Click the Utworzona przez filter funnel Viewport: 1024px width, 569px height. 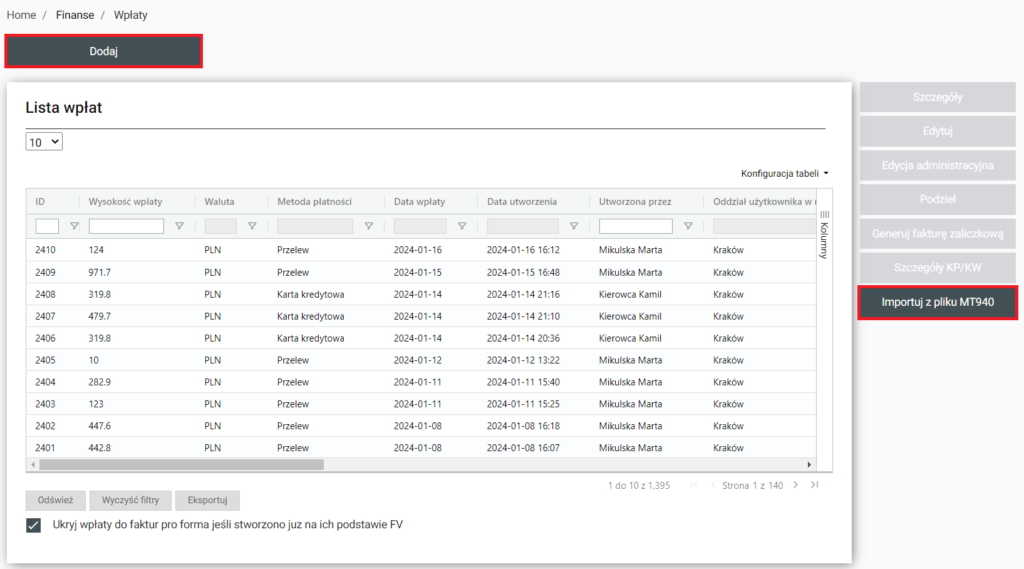tap(688, 226)
